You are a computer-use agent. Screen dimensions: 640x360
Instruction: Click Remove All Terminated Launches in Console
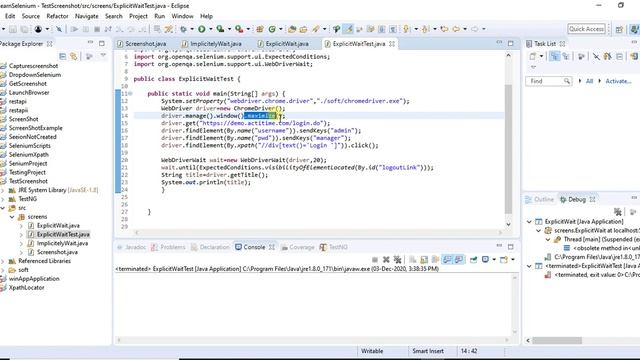[397, 259]
